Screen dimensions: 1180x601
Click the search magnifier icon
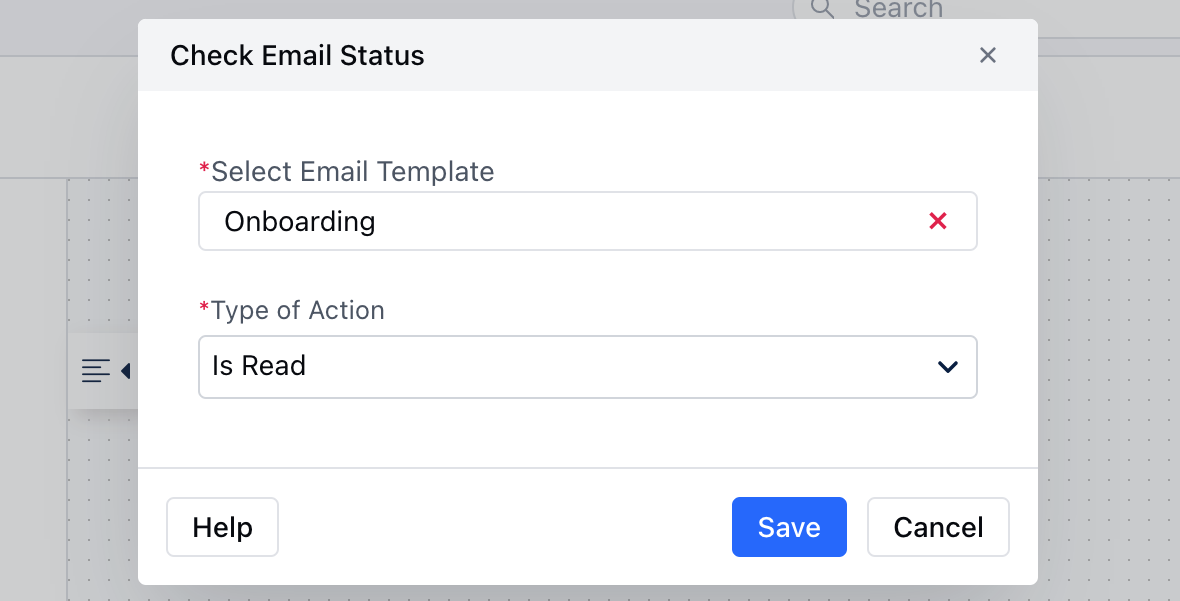tap(822, 8)
